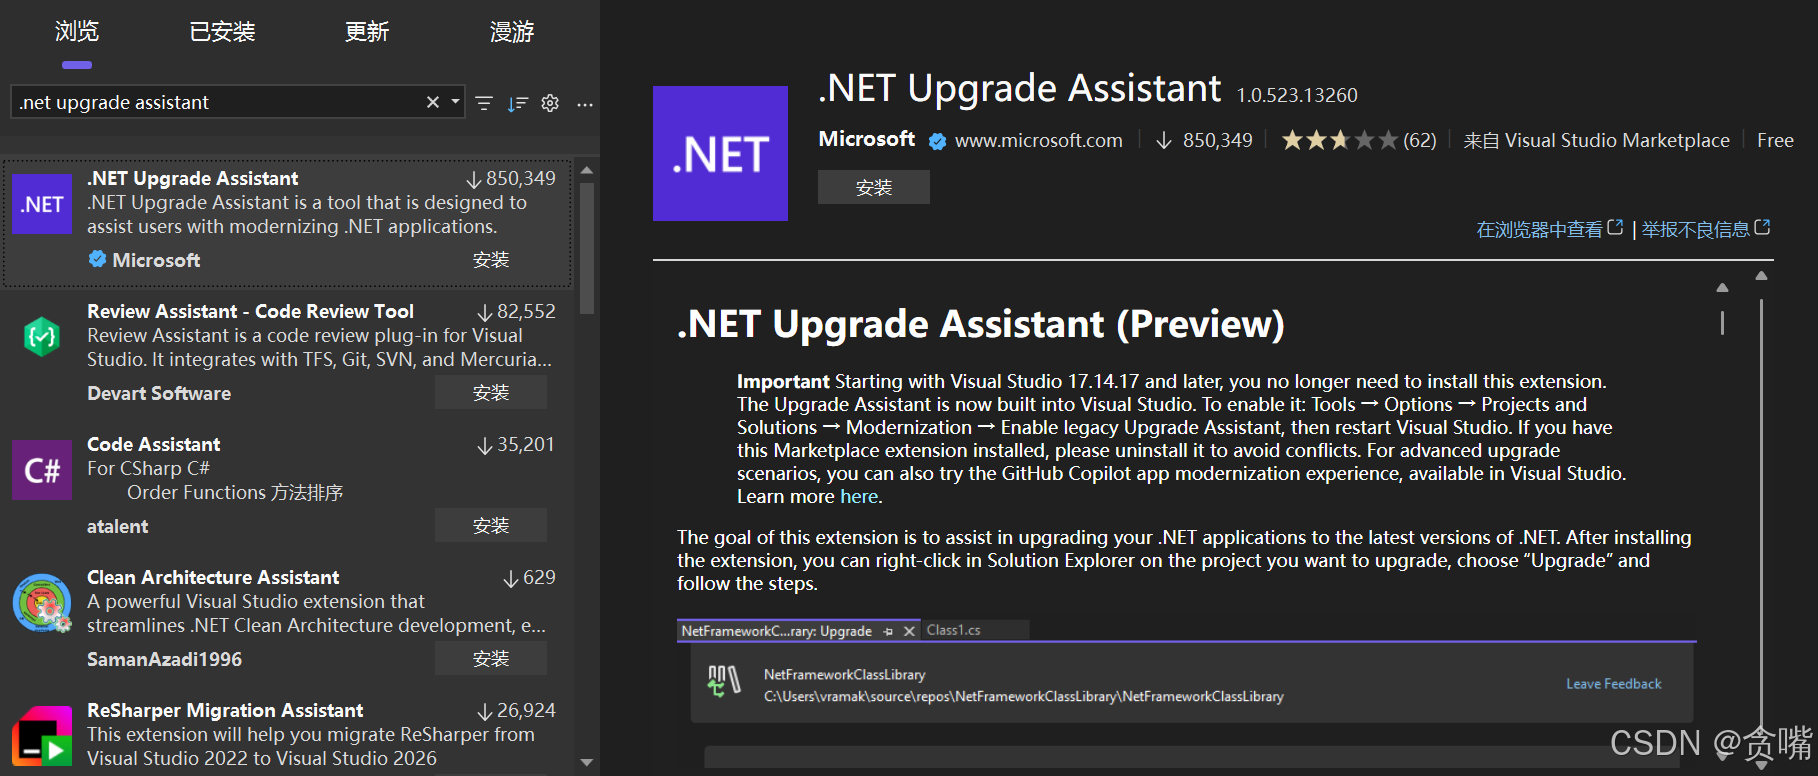Select the atalent publisher name
The width and height of the screenshot is (1818, 776).
[x=117, y=526]
